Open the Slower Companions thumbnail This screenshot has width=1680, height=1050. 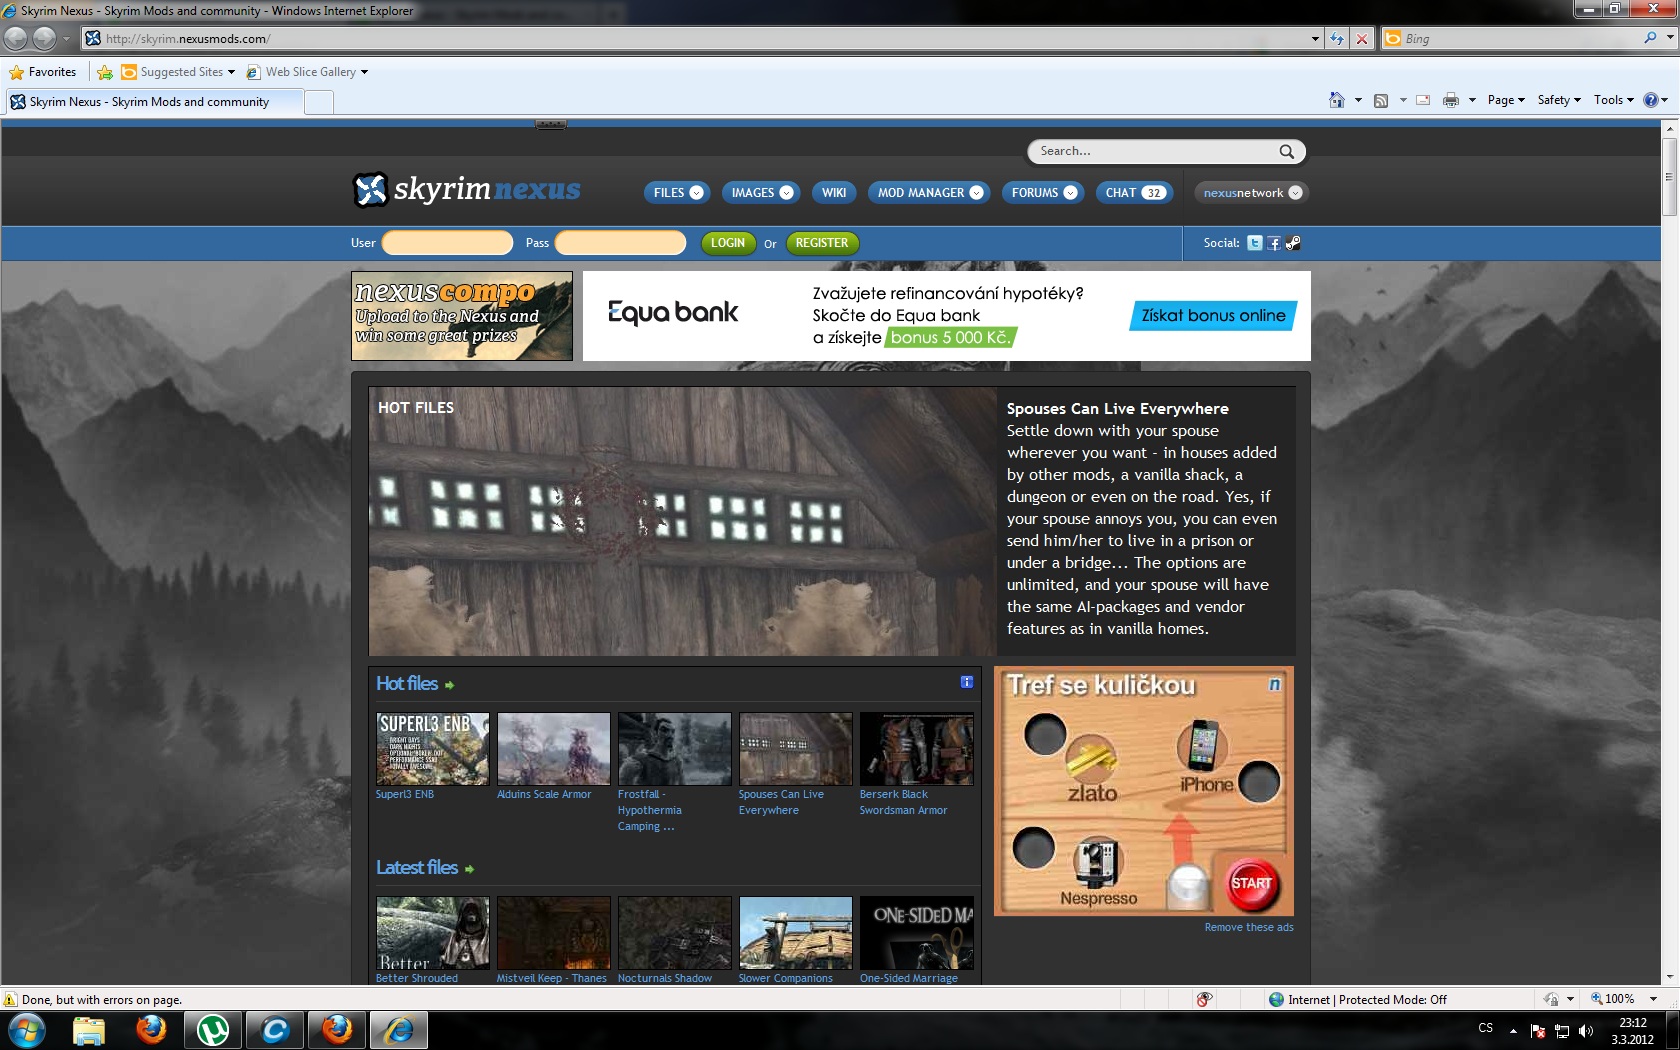[796, 933]
